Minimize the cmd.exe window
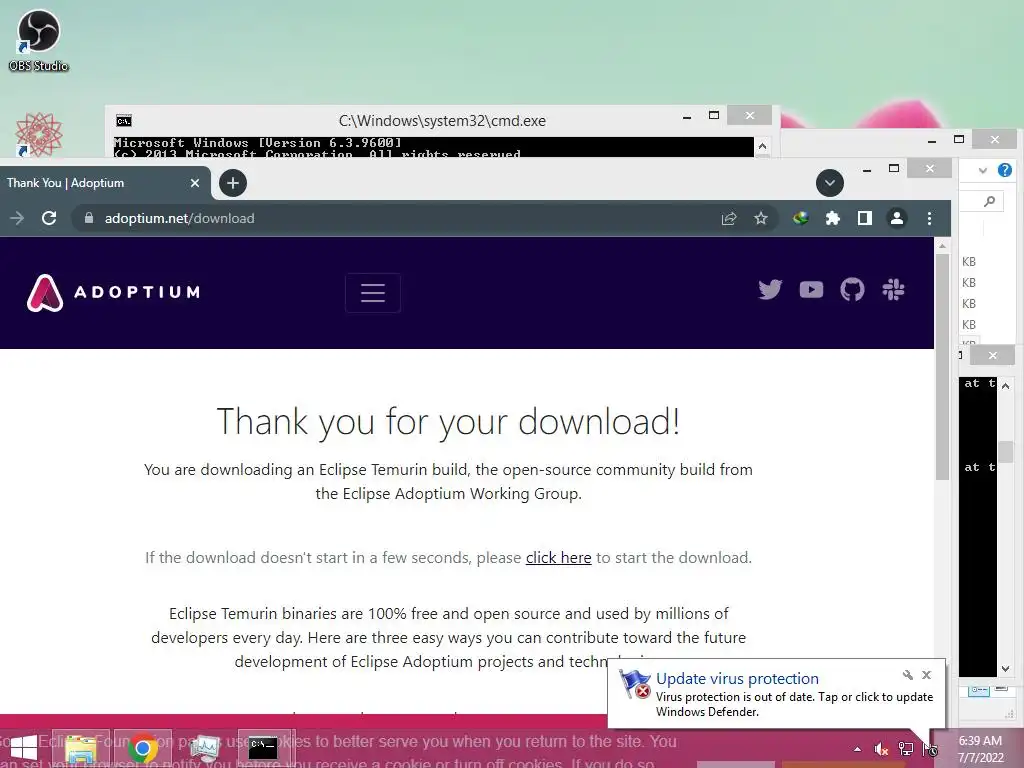 tap(686, 118)
